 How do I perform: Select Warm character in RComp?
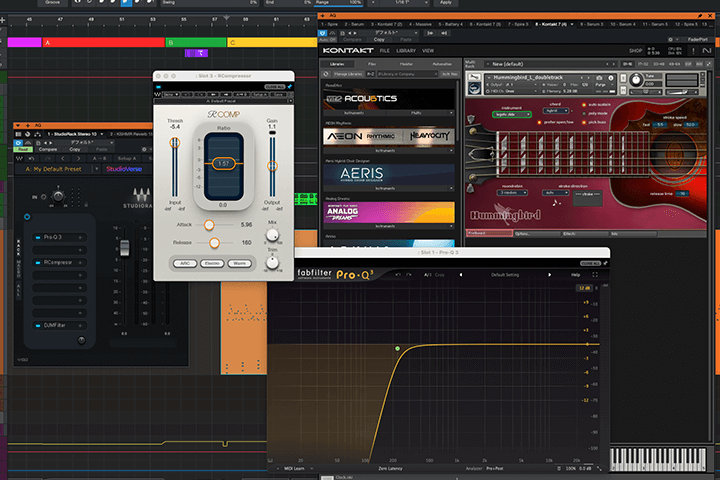[x=239, y=264]
